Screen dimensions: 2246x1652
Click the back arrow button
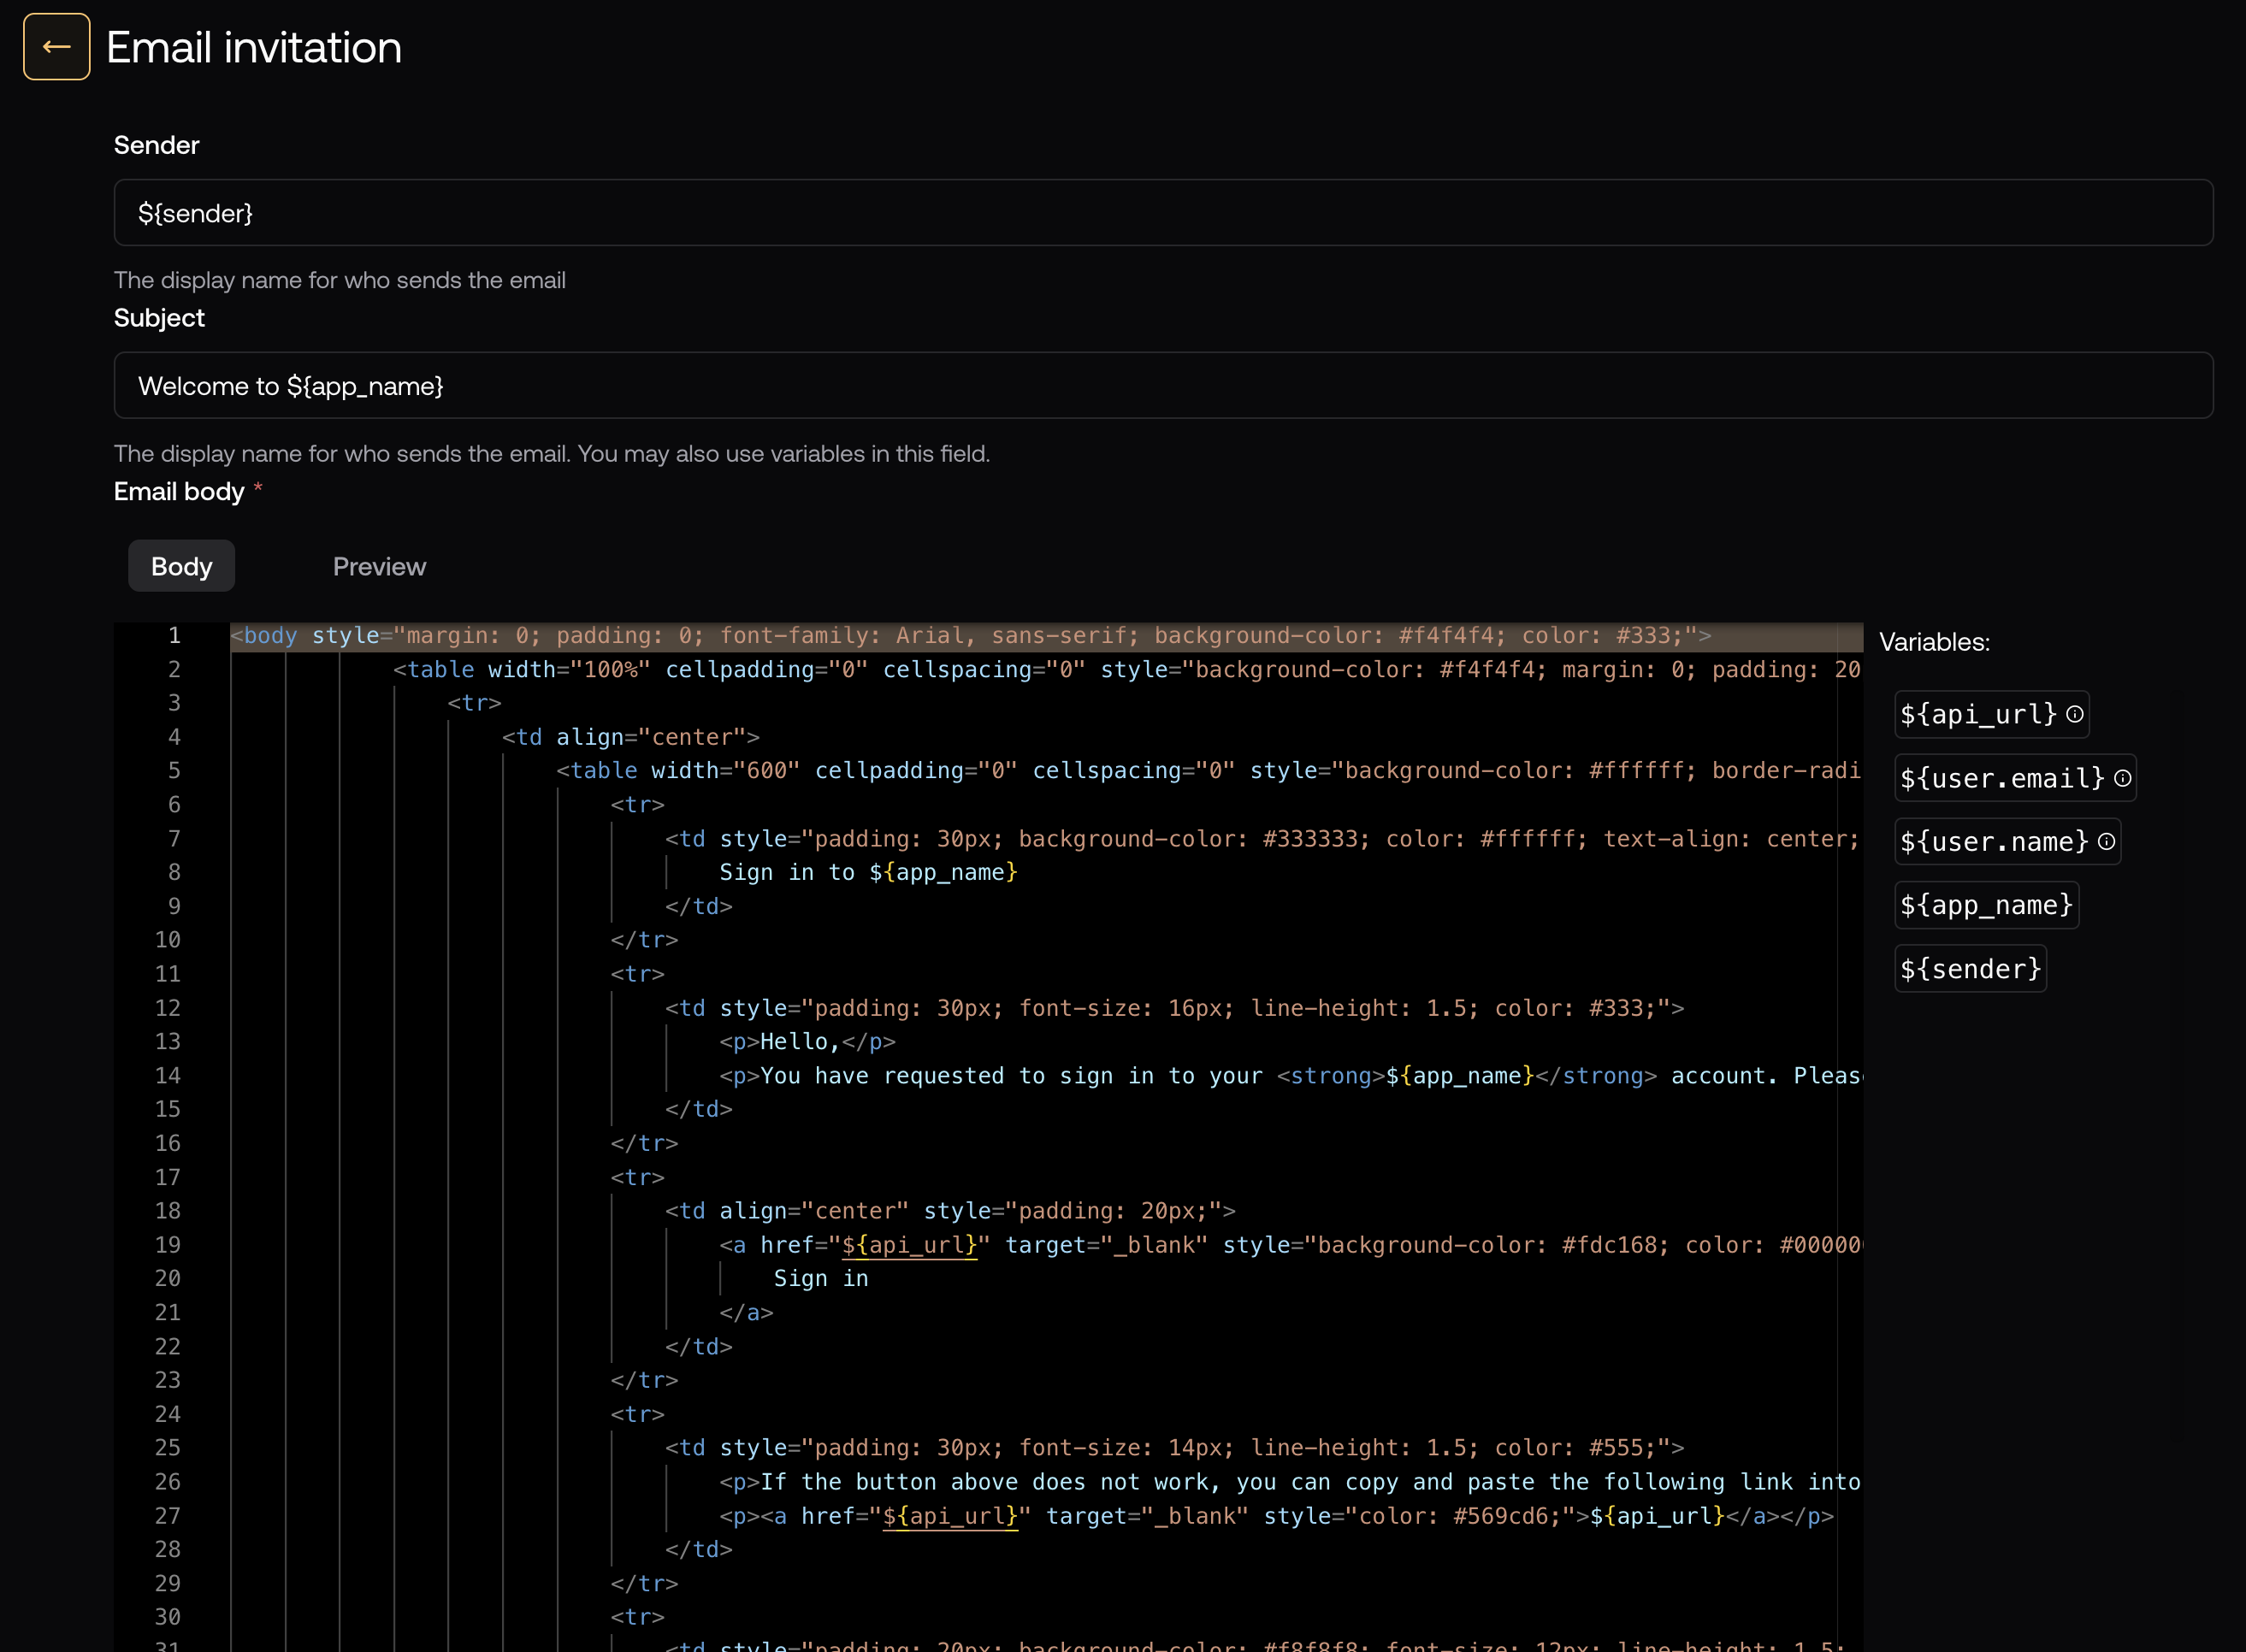pos(57,47)
